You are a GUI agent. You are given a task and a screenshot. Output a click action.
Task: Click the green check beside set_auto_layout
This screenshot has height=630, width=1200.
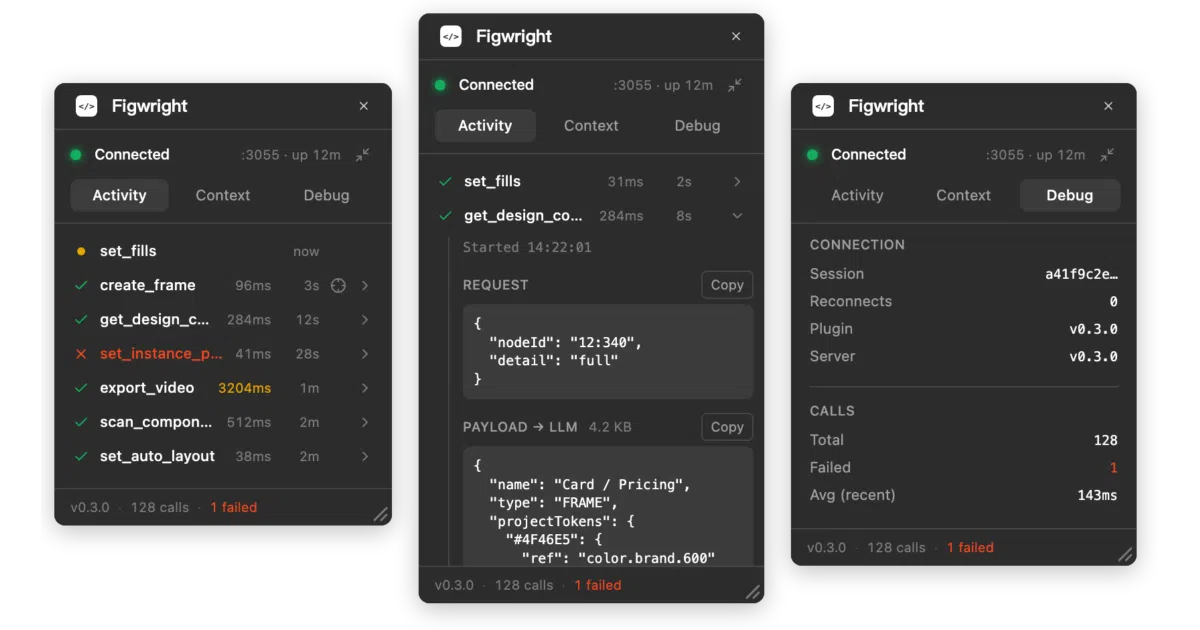pos(81,456)
